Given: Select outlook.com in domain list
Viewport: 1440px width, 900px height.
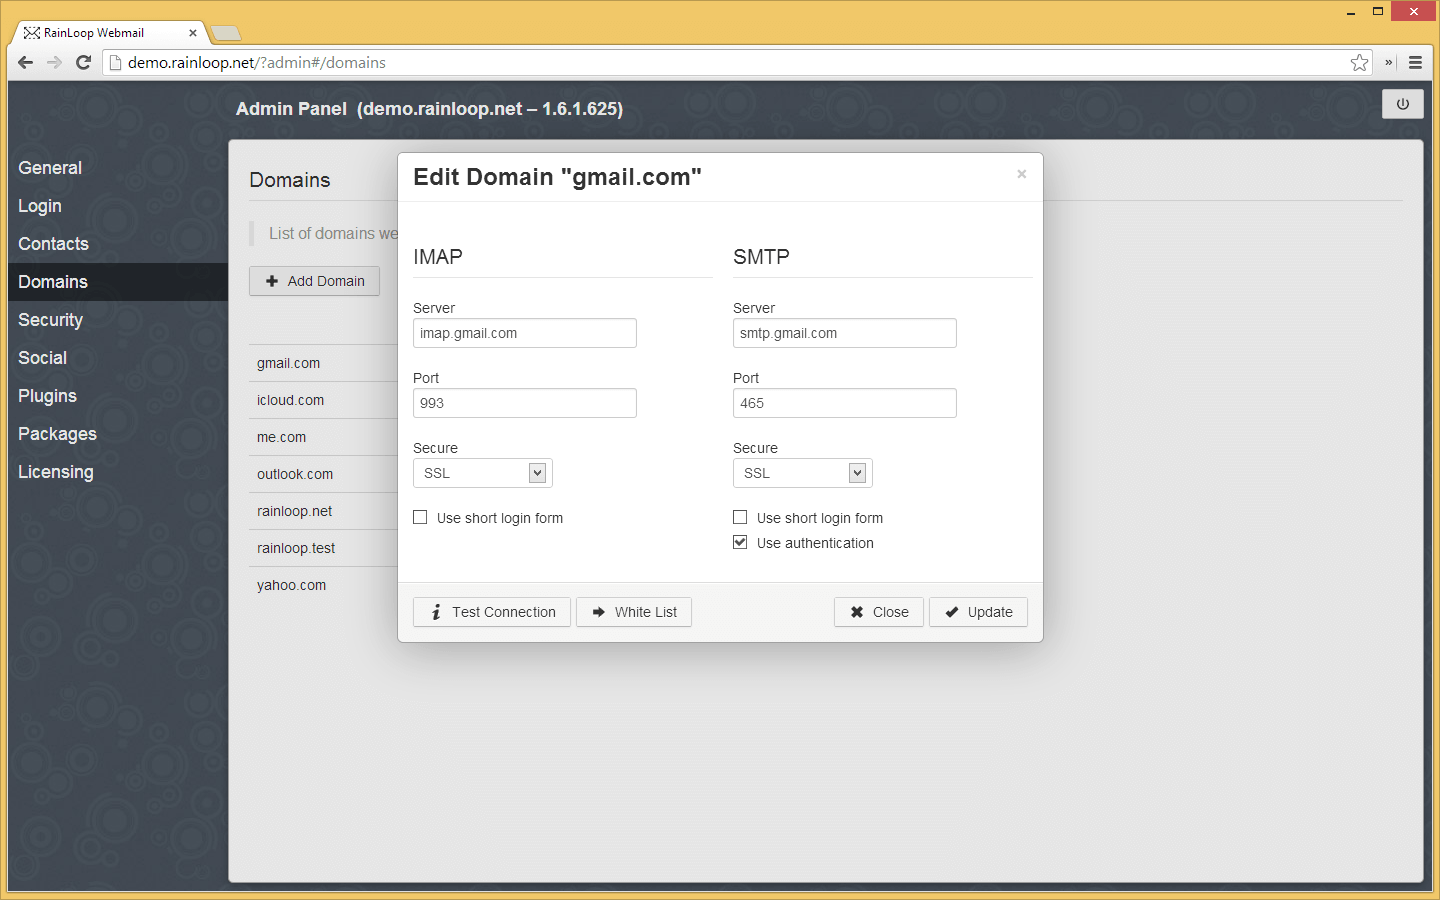Looking at the screenshot, I should [x=295, y=474].
